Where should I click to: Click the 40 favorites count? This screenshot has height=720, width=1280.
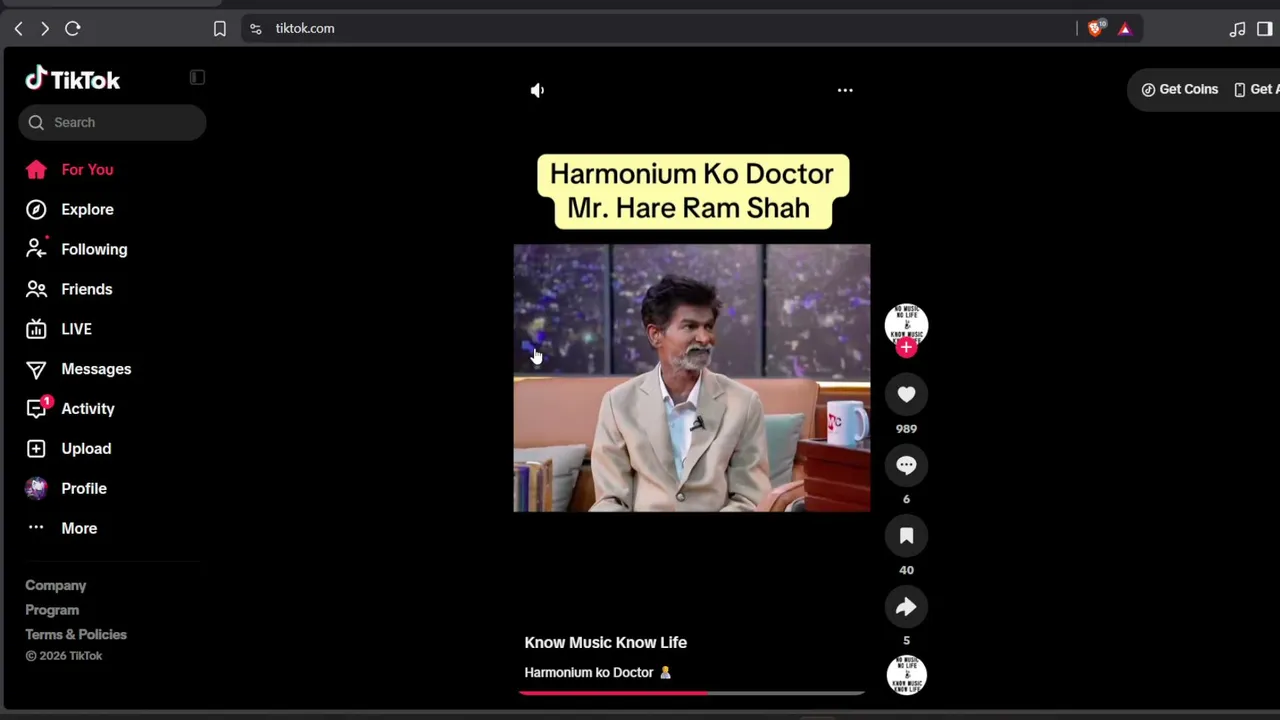click(x=906, y=570)
